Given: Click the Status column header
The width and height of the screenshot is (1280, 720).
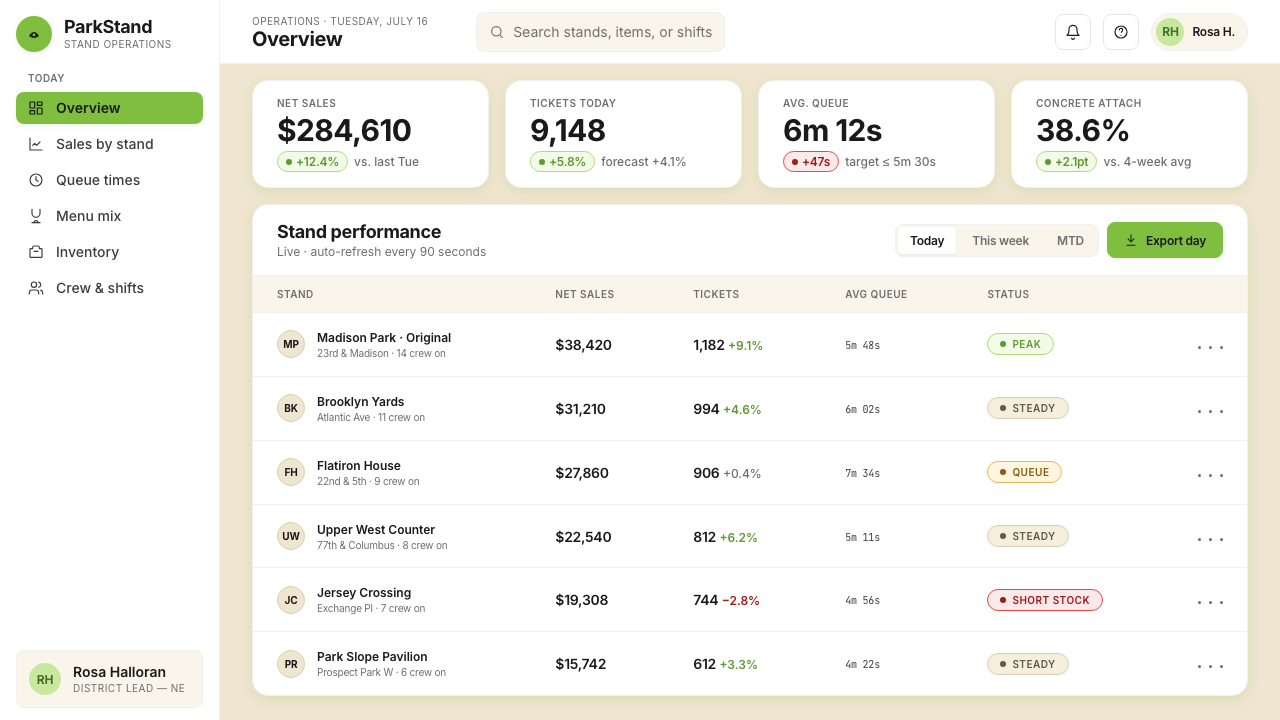Looking at the screenshot, I should coord(1008,294).
